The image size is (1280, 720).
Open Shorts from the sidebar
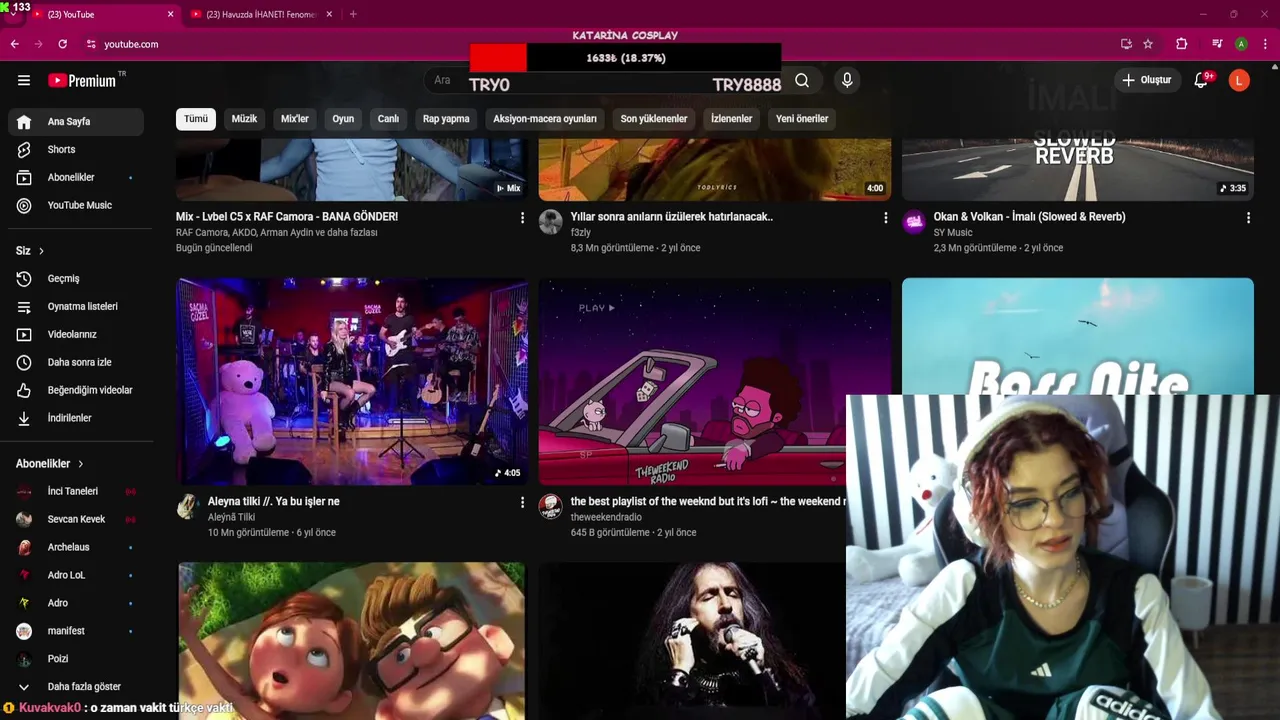[x=76, y=149]
